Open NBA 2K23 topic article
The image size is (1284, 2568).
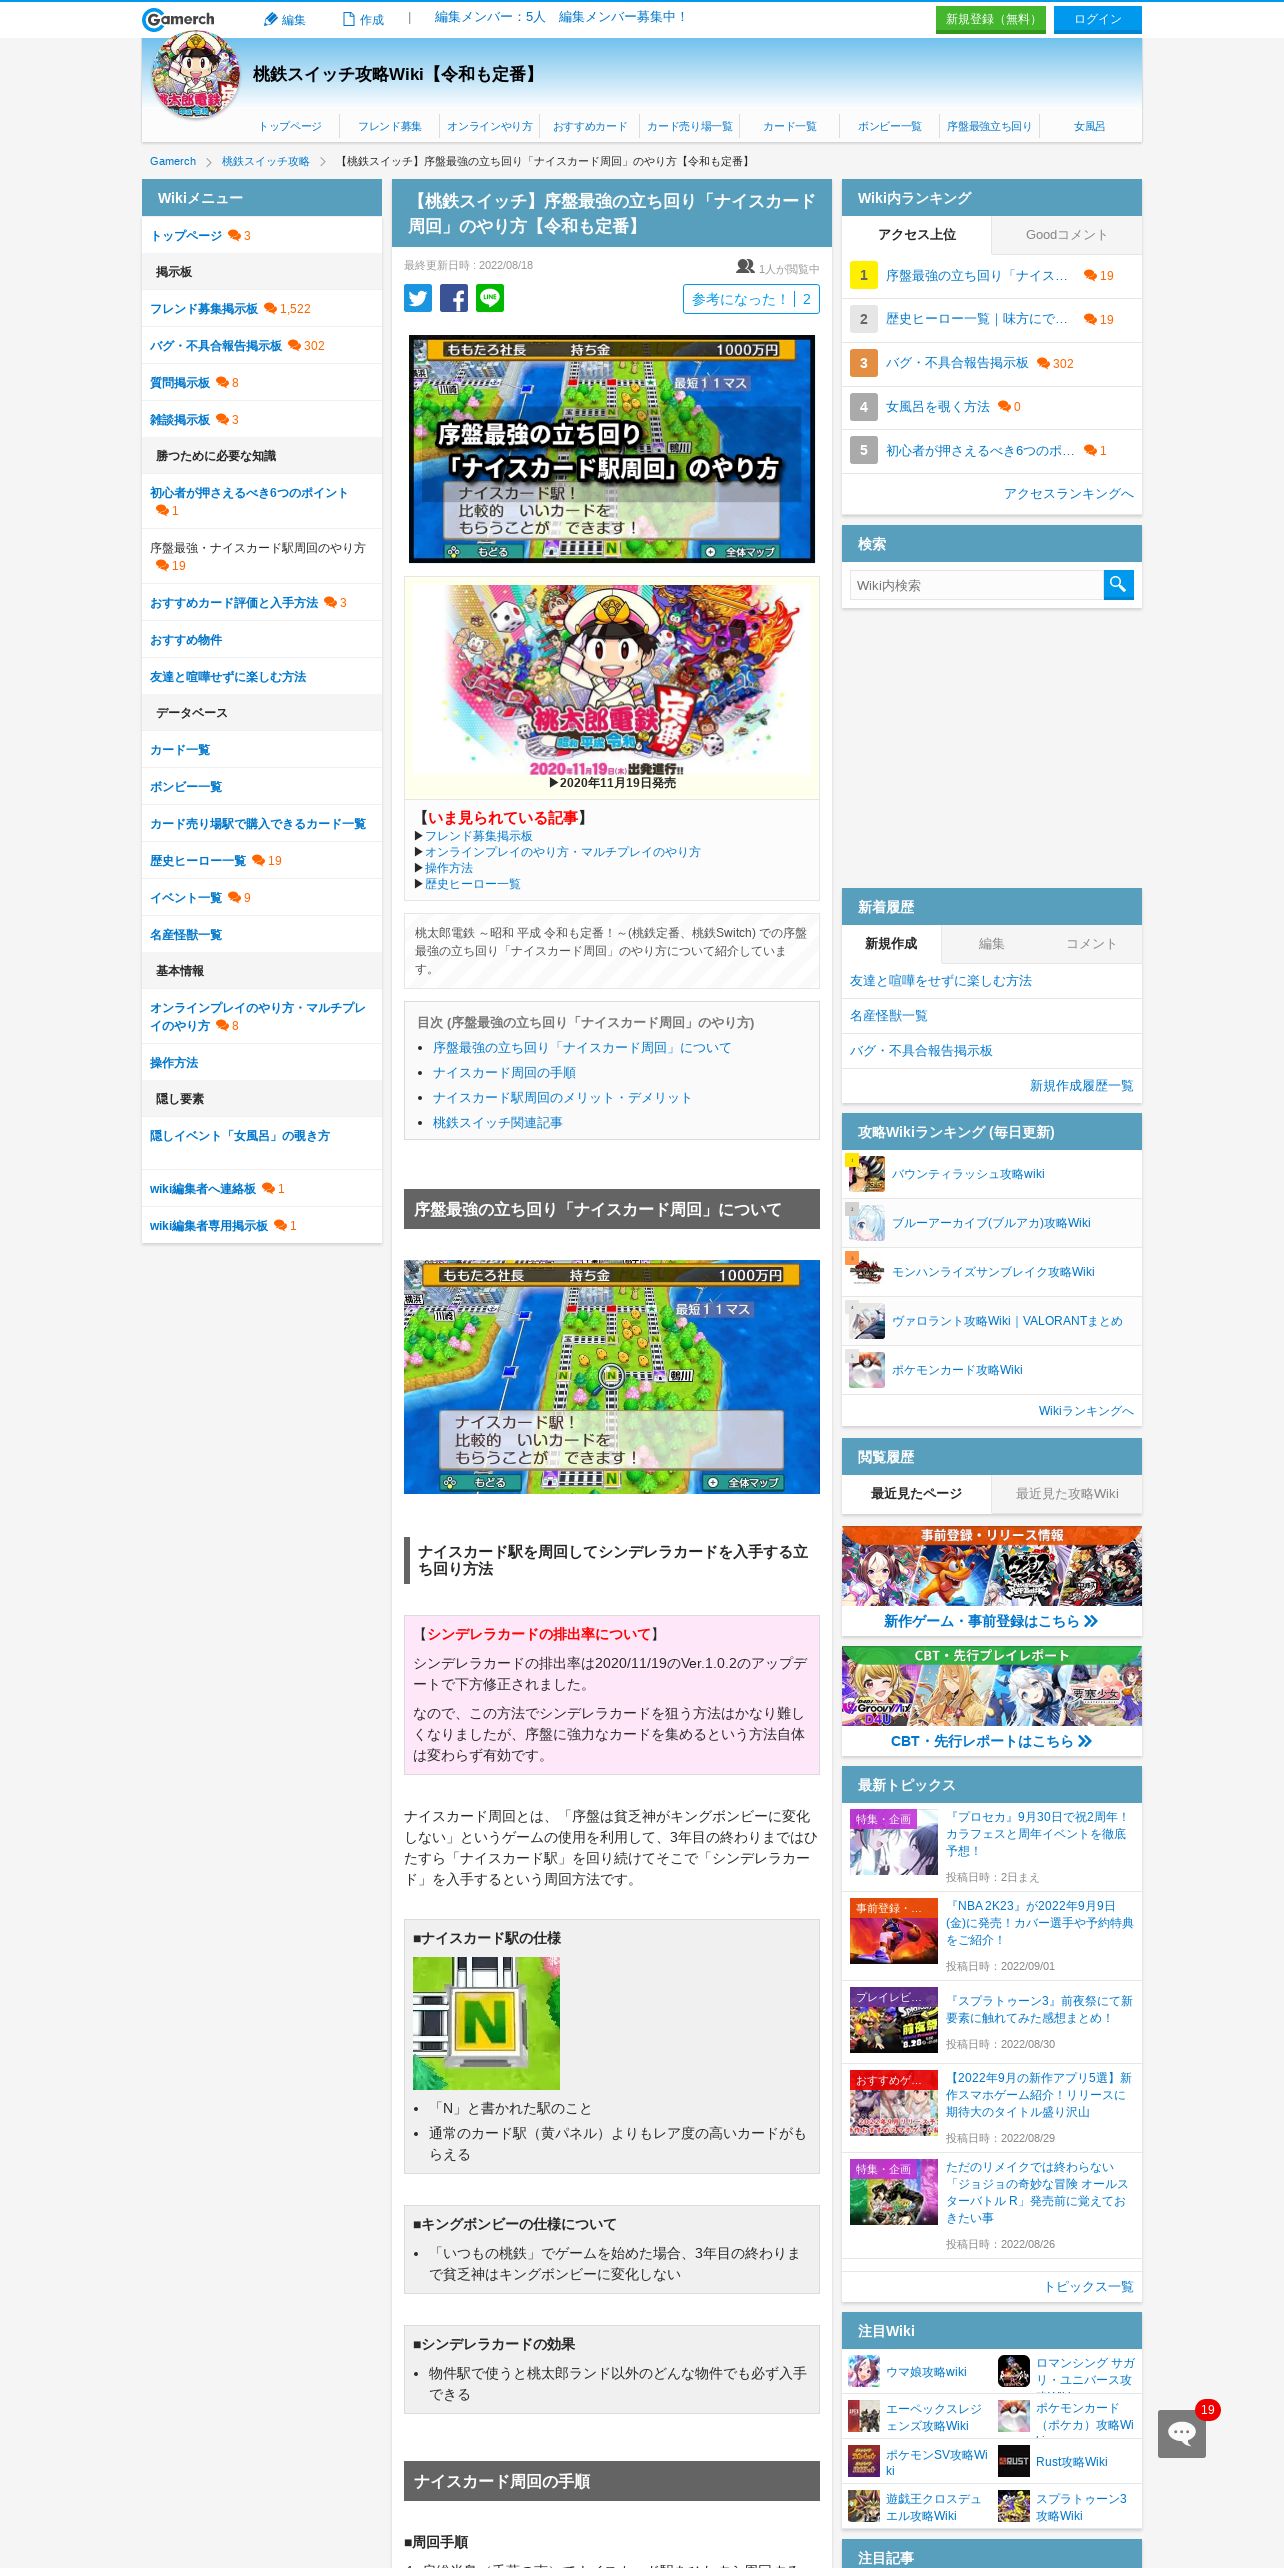[1040, 1923]
